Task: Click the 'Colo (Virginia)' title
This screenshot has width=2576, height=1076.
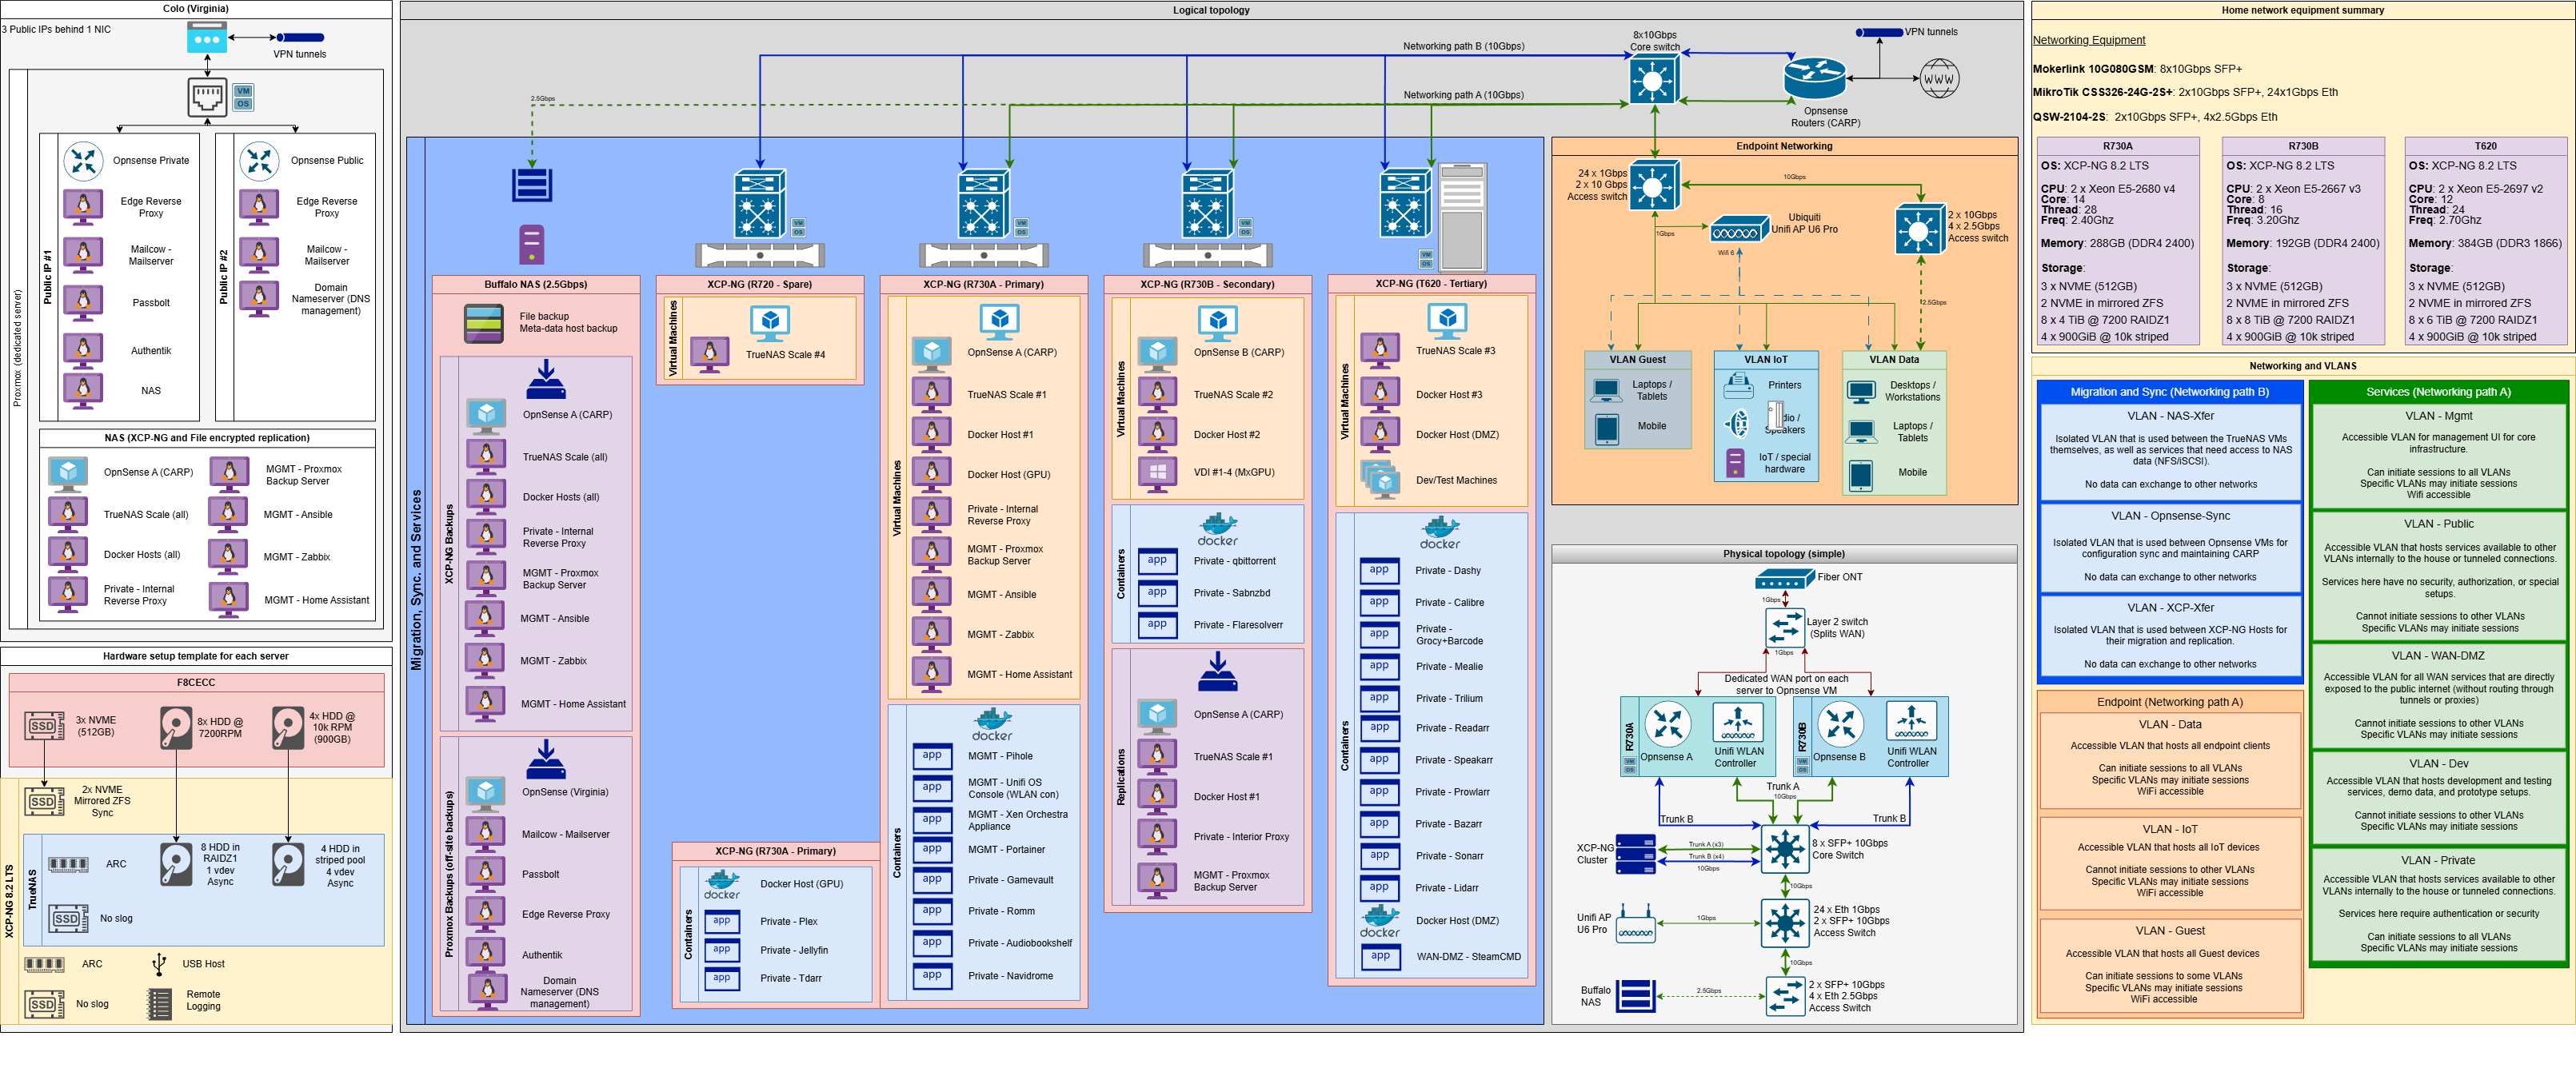Action: point(196,8)
